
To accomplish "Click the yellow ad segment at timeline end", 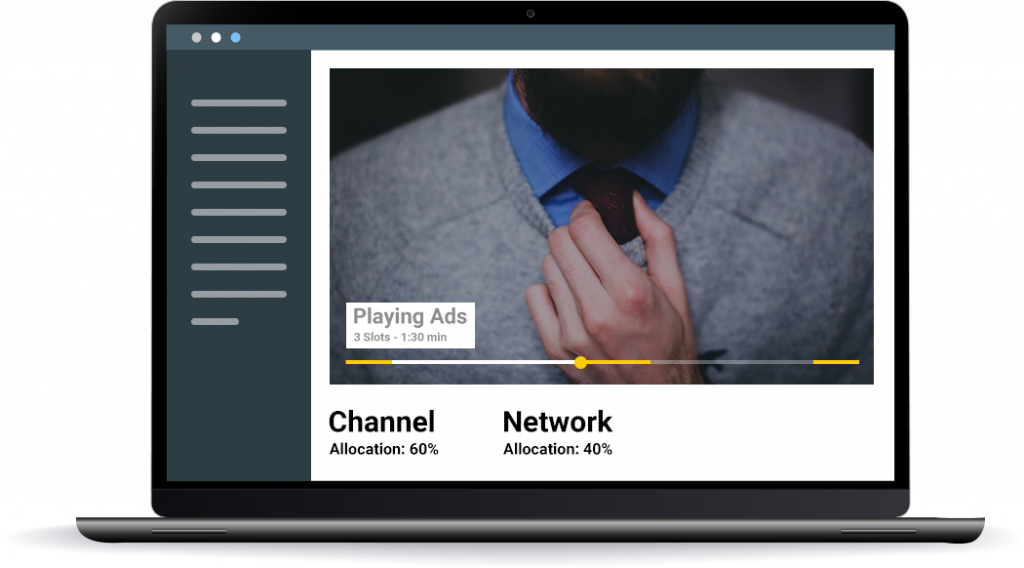I will 836,362.
